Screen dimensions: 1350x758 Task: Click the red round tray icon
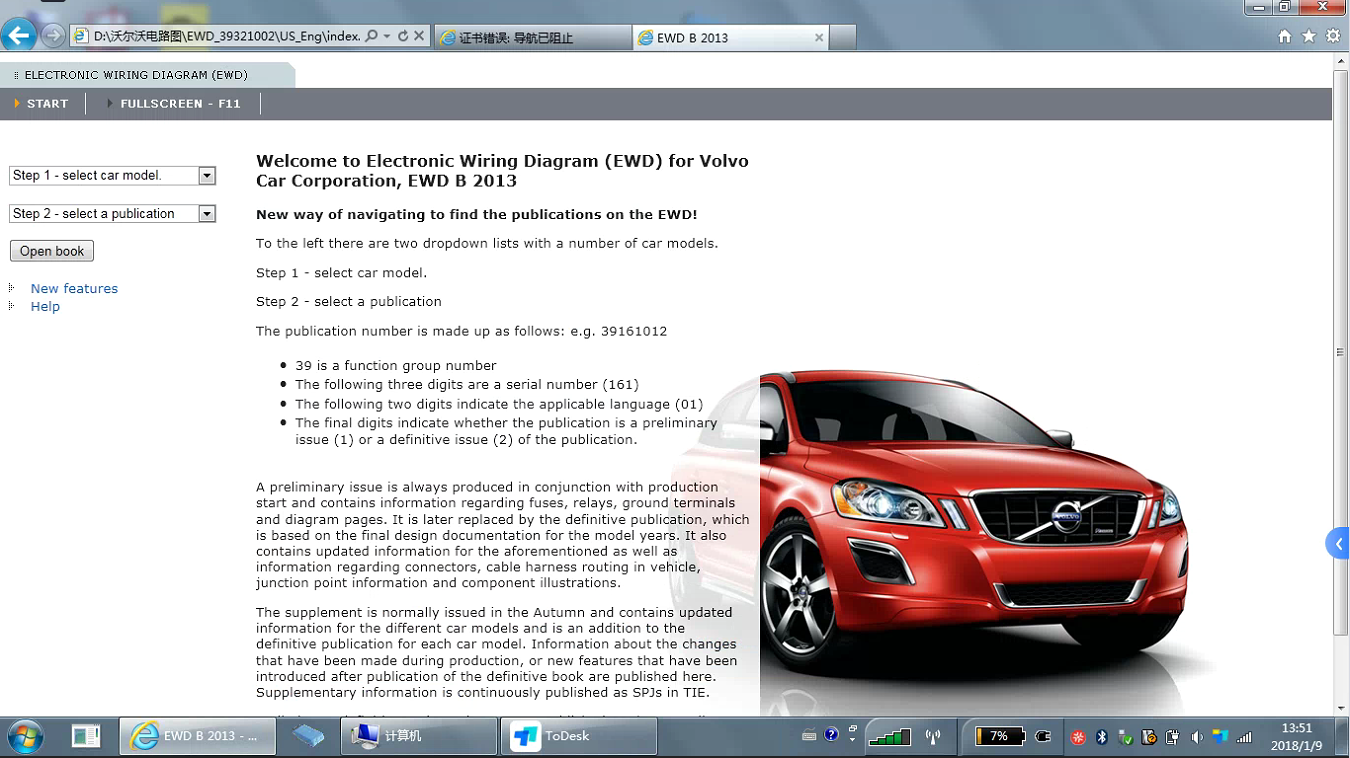coord(1078,737)
